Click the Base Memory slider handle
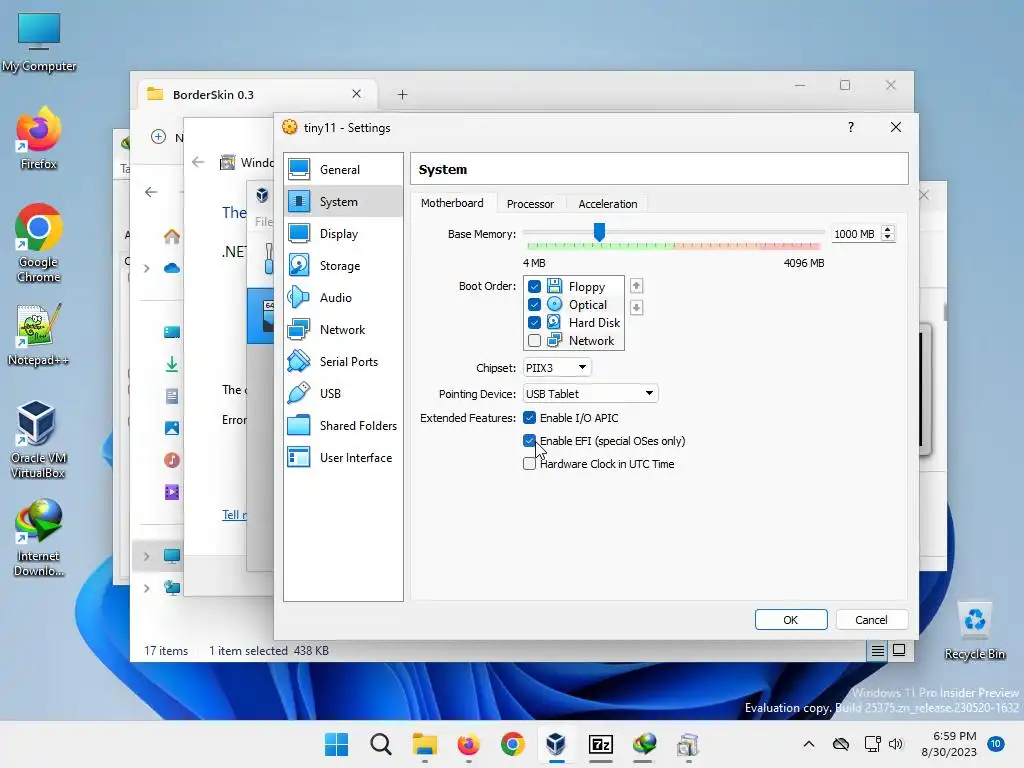Image resolution: width=1024 pixels, height=768 pixels. point(599,232)
